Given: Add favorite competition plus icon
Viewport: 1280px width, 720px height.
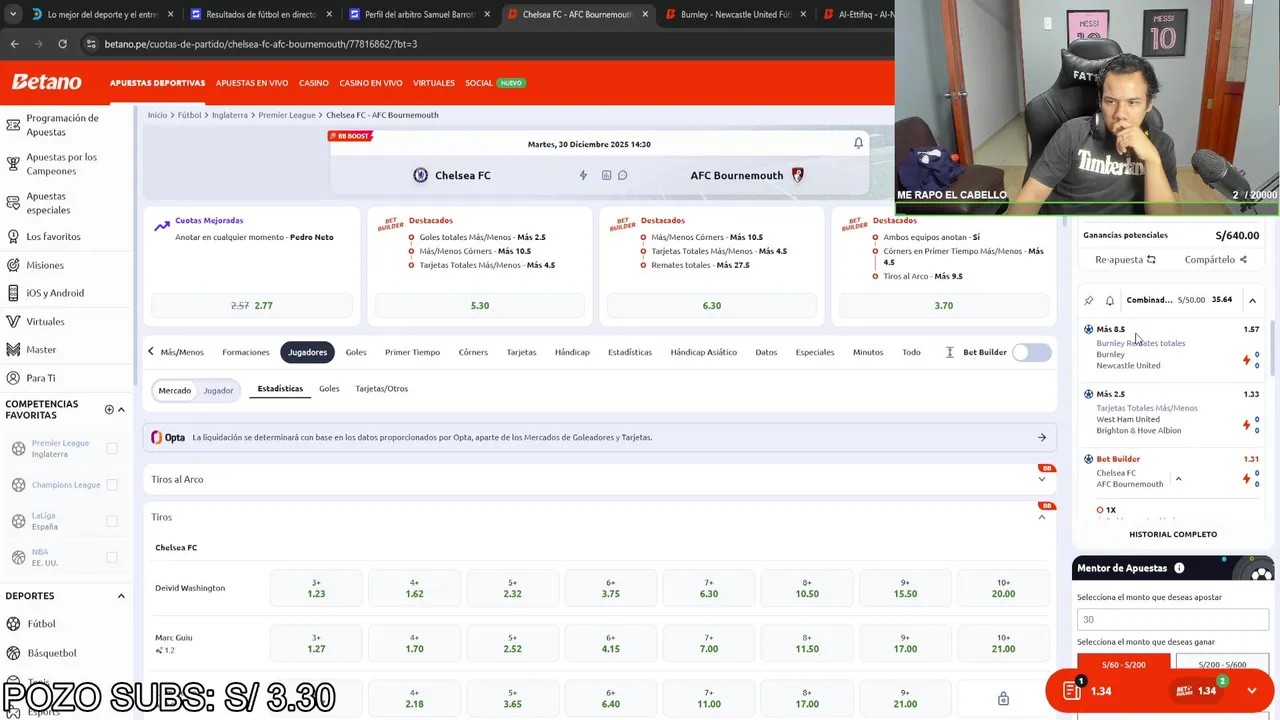Looking at the screenshot, I should 109,409.
